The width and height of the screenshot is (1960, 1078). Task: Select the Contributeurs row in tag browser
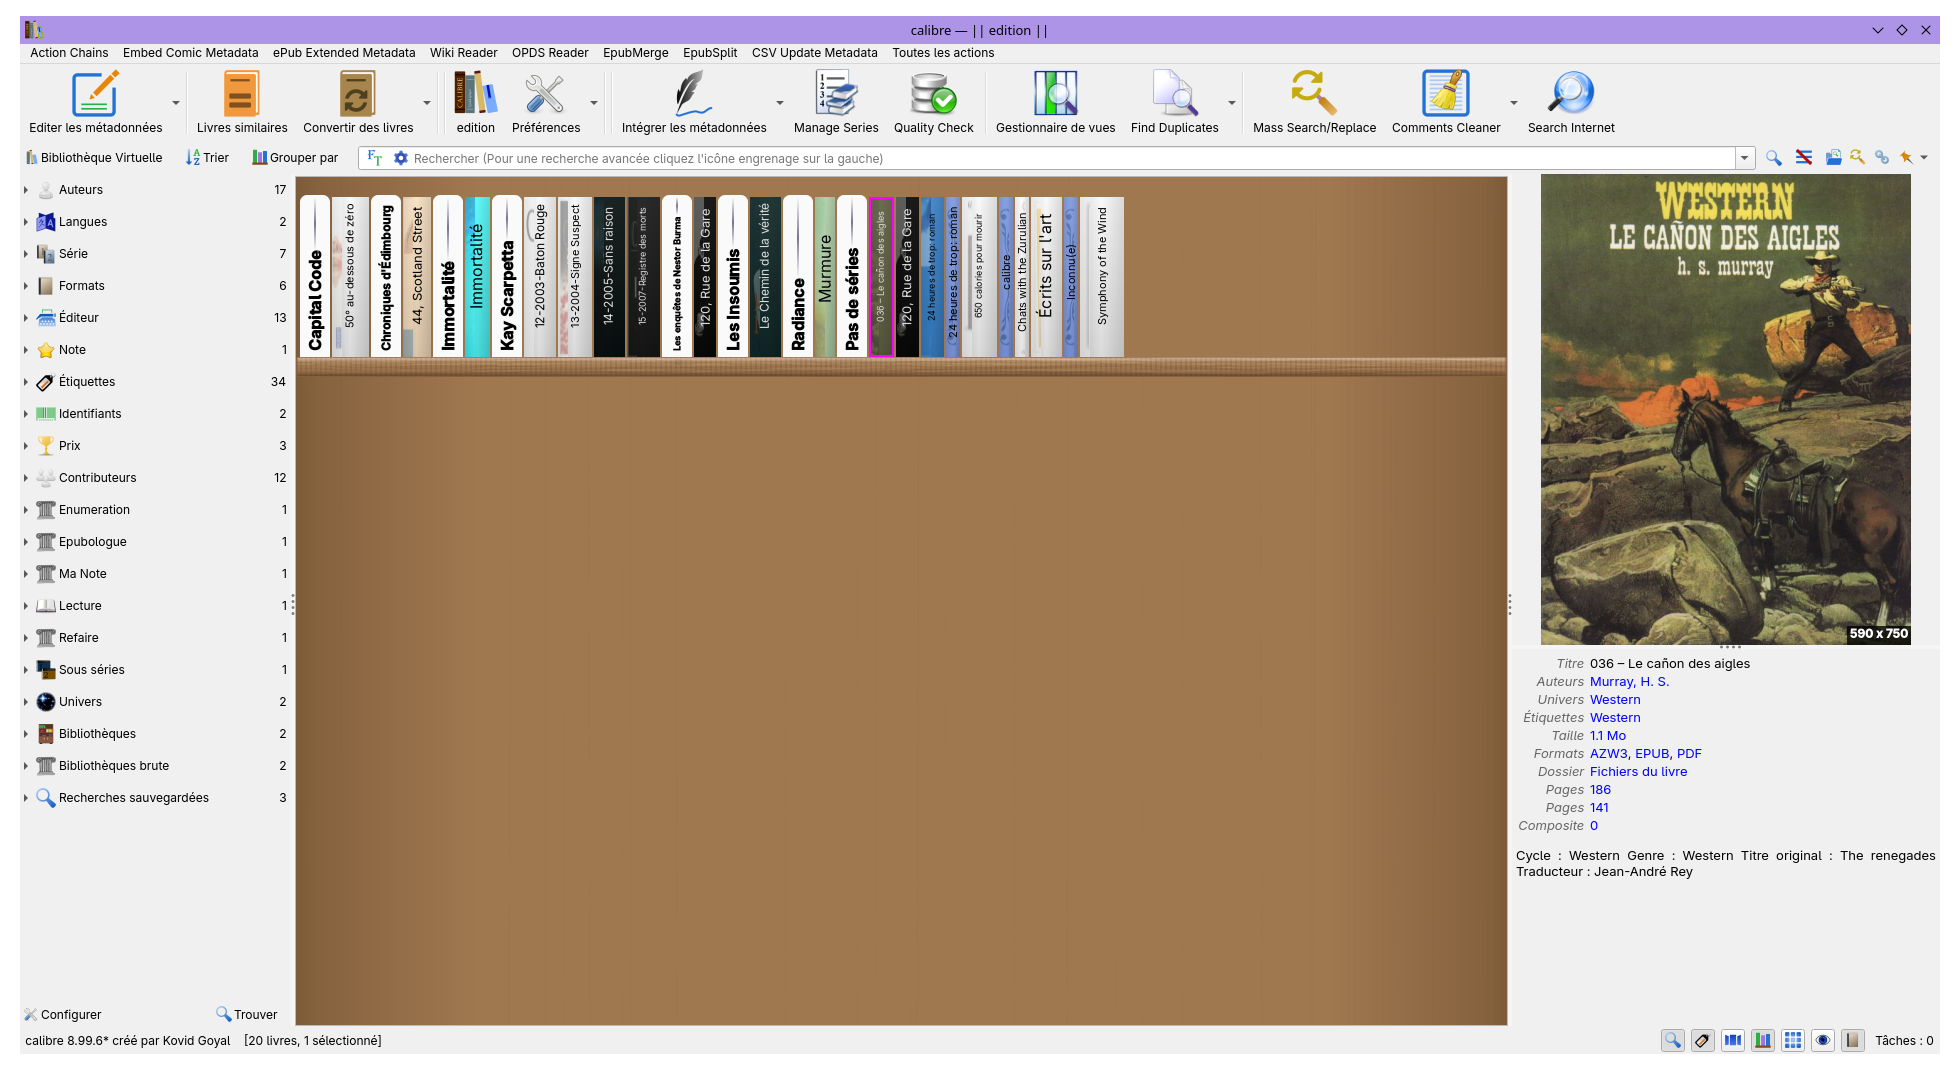point(155,478)
